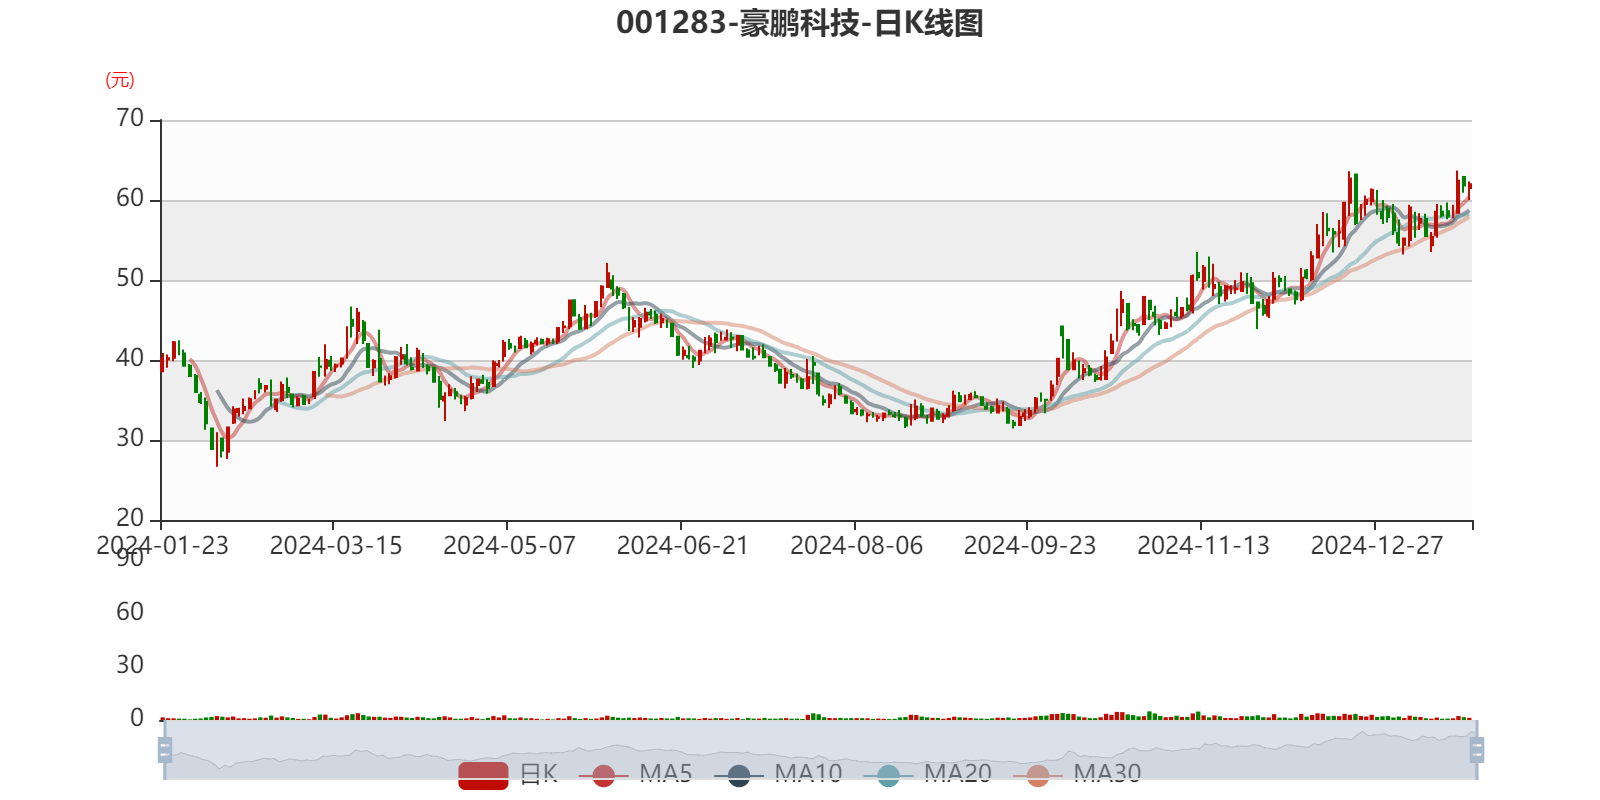Image resolution: width=1600 pixels, height=800 pixels.
Task: Click the 2024-06-21 date label
Action: pyautogui.click(x=683, y=546)
